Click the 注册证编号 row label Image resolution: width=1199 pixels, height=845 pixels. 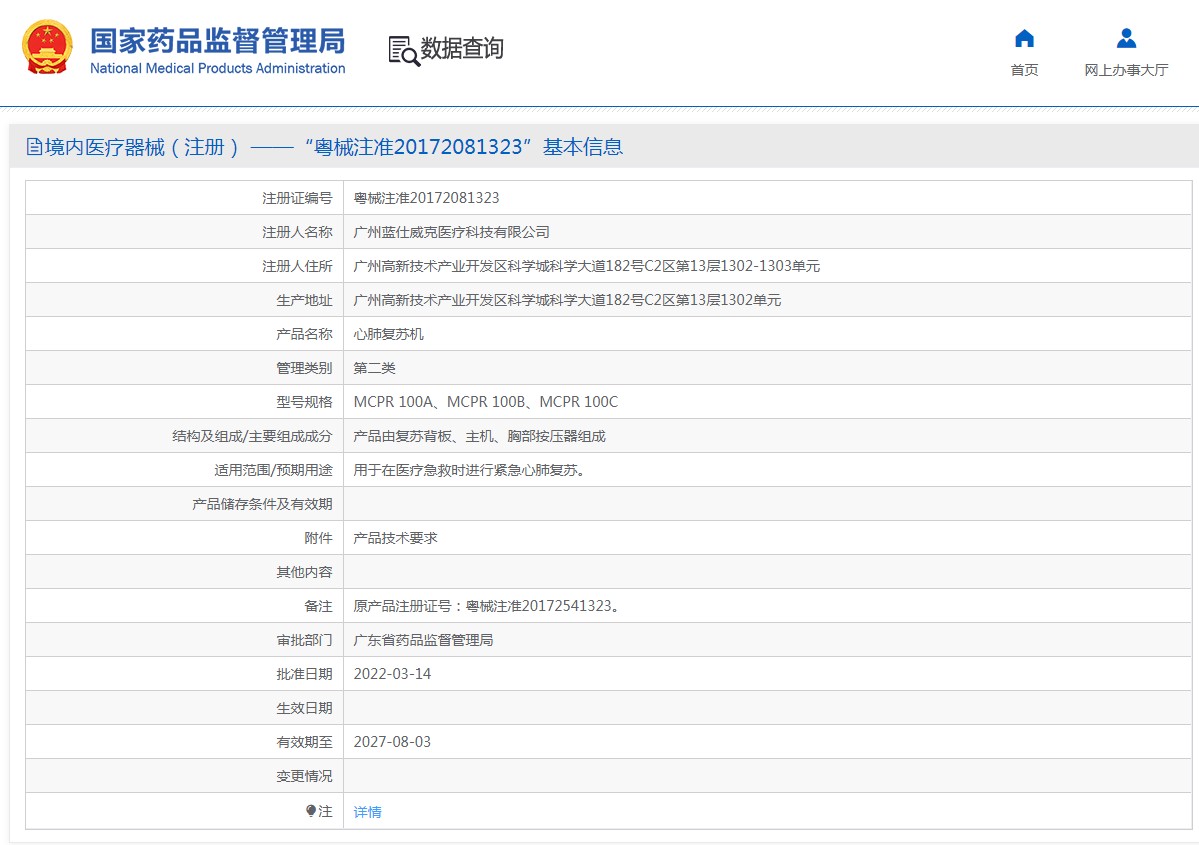(297, 198)
